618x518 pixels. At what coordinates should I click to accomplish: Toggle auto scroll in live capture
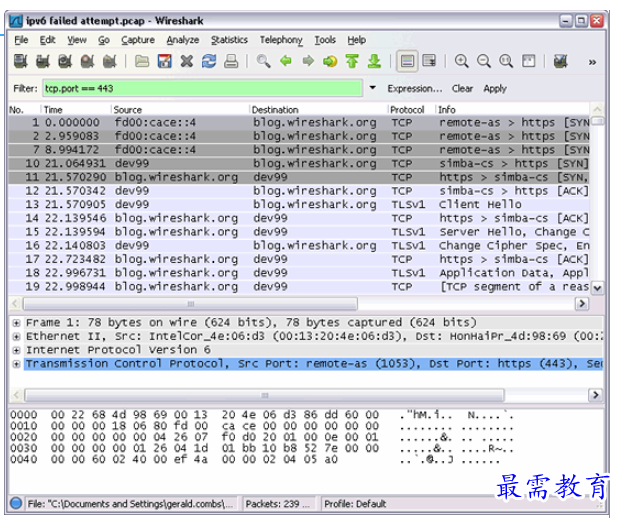click(429, 61)
